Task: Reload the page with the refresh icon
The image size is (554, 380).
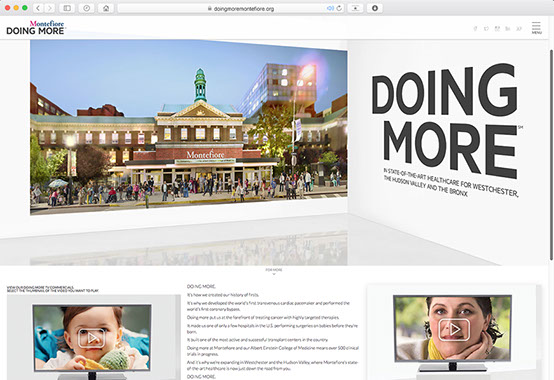Action: click(339, 8)
